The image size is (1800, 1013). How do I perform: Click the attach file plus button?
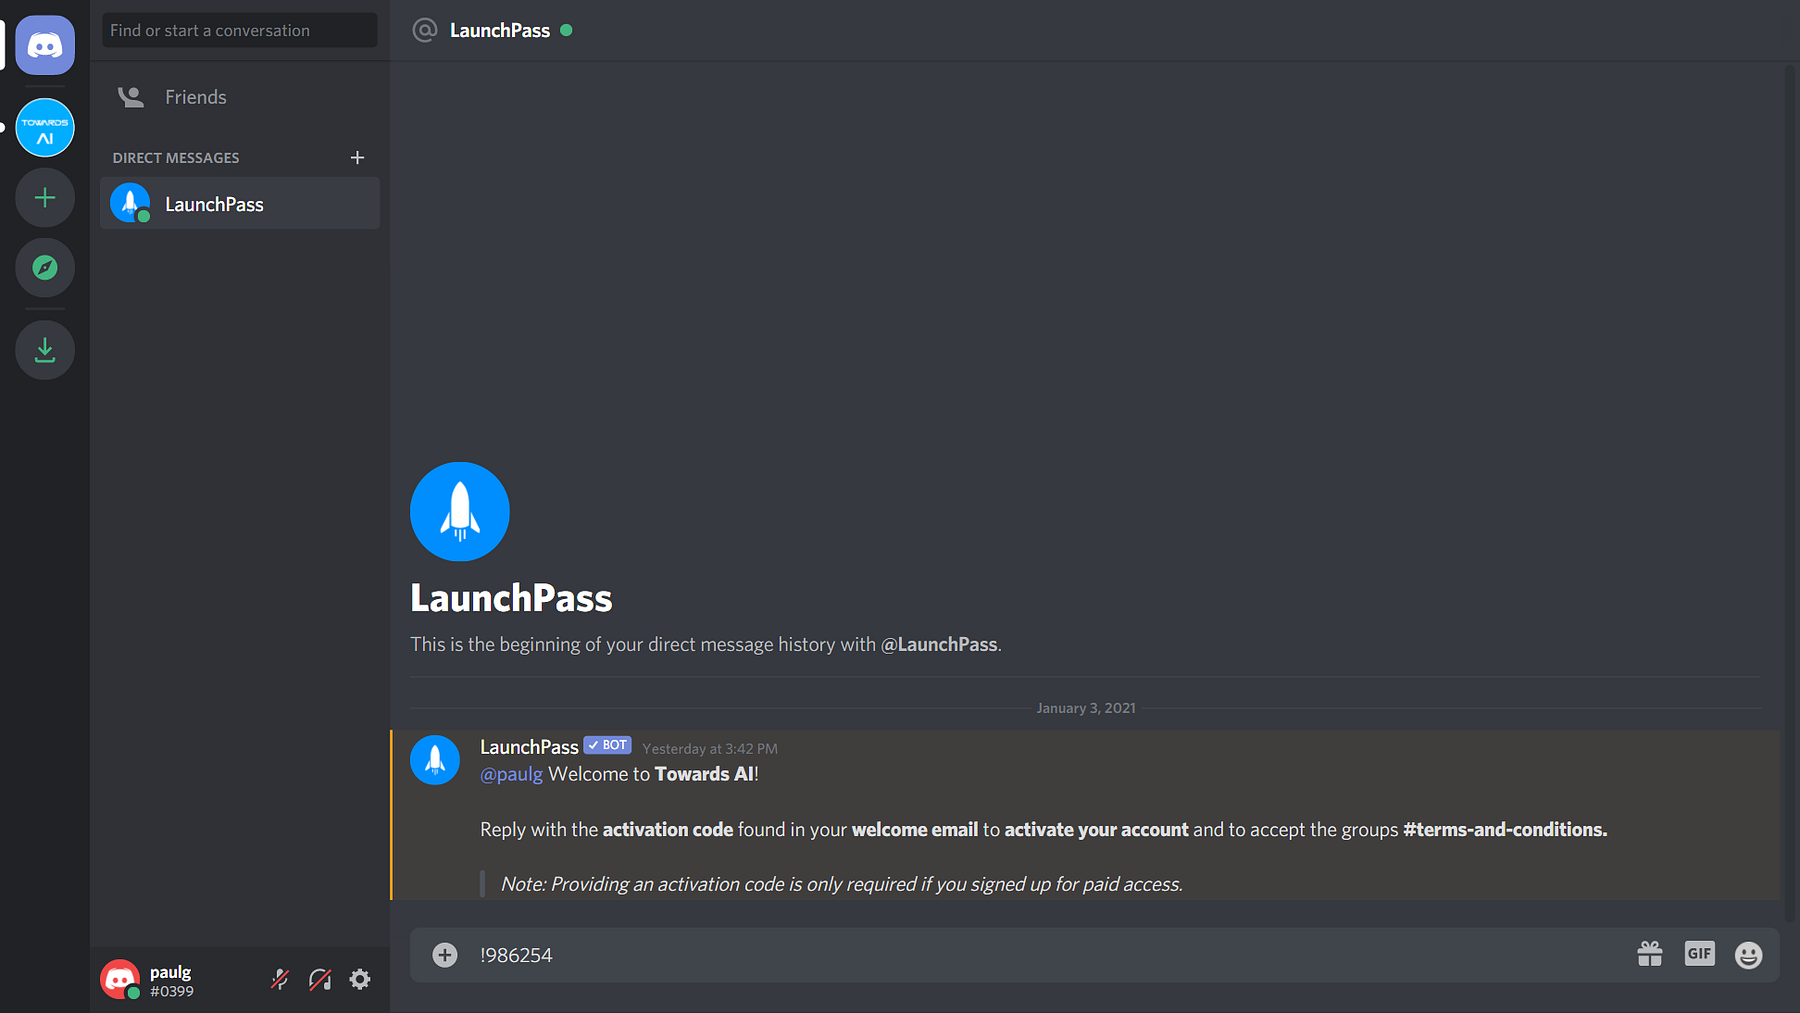(x=445, y=955)
